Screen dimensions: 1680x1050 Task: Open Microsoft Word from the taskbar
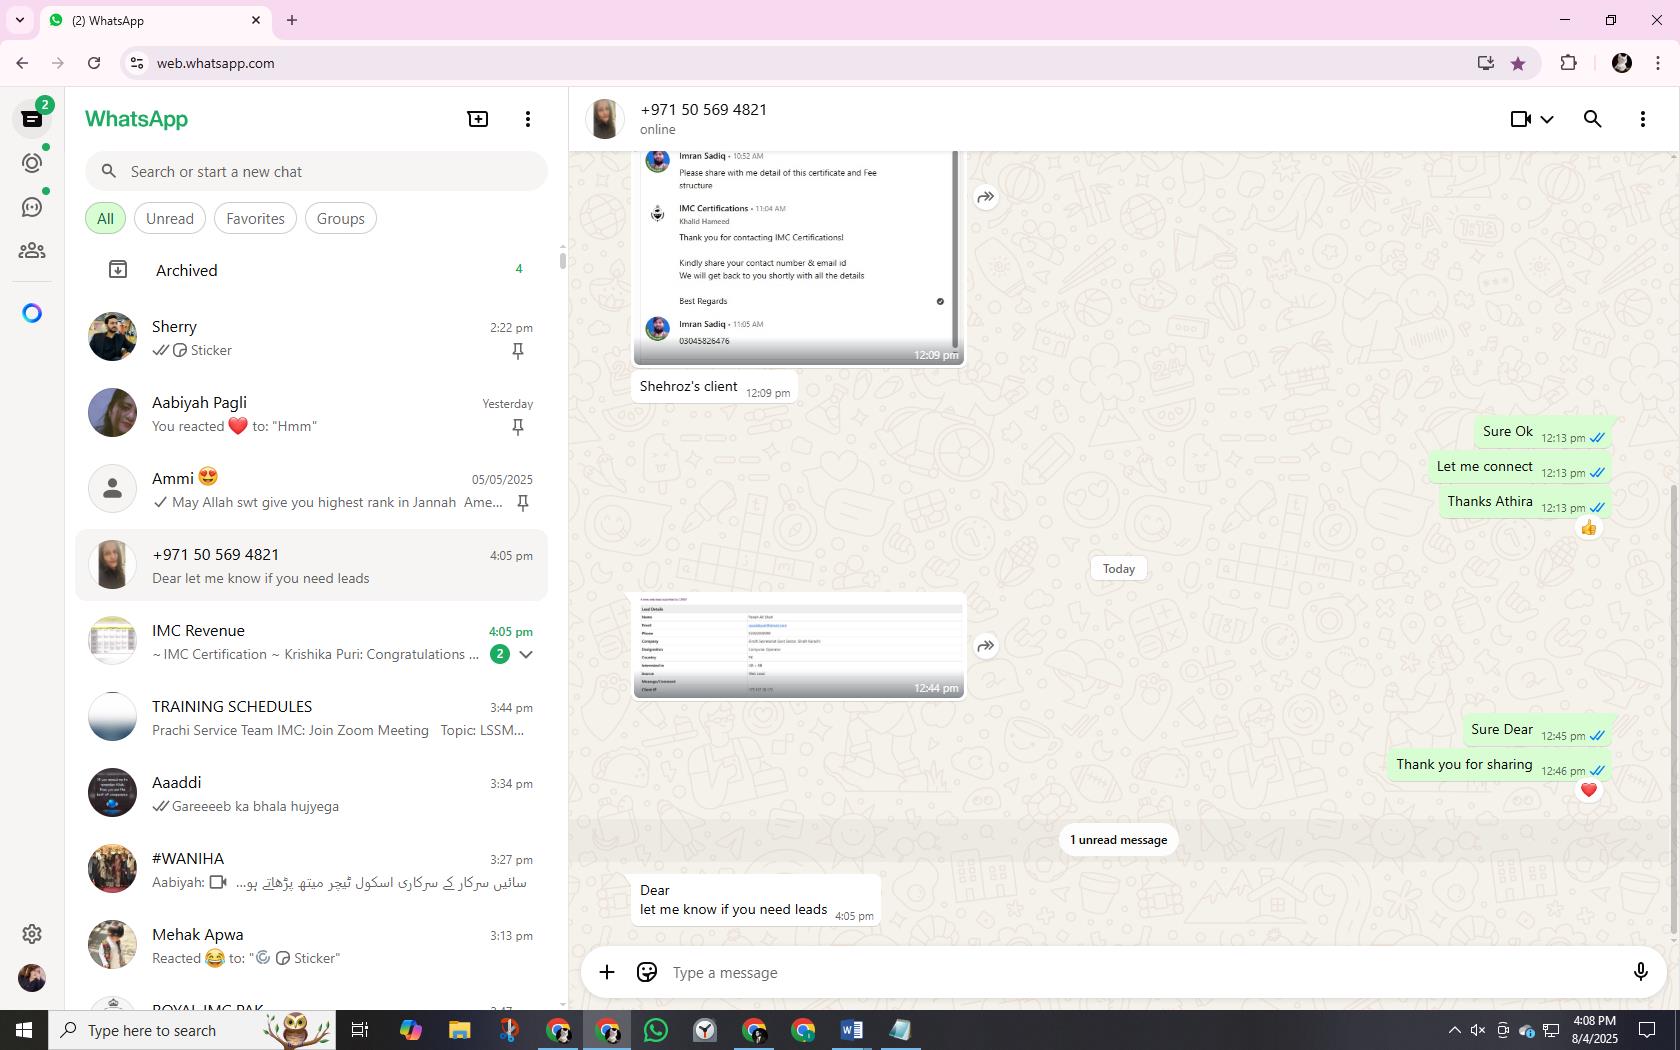[x=852, y=1030]
